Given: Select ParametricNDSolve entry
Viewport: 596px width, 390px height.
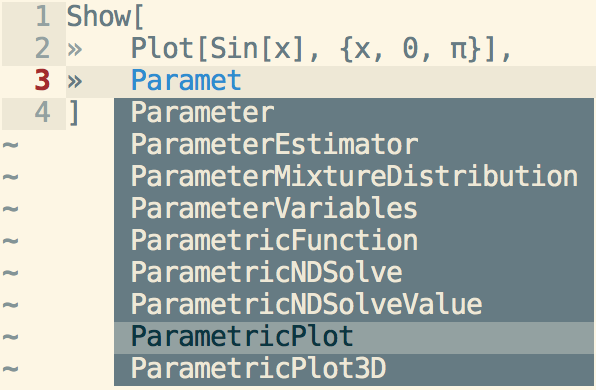Looking at the screenshot, I should 354,273.
